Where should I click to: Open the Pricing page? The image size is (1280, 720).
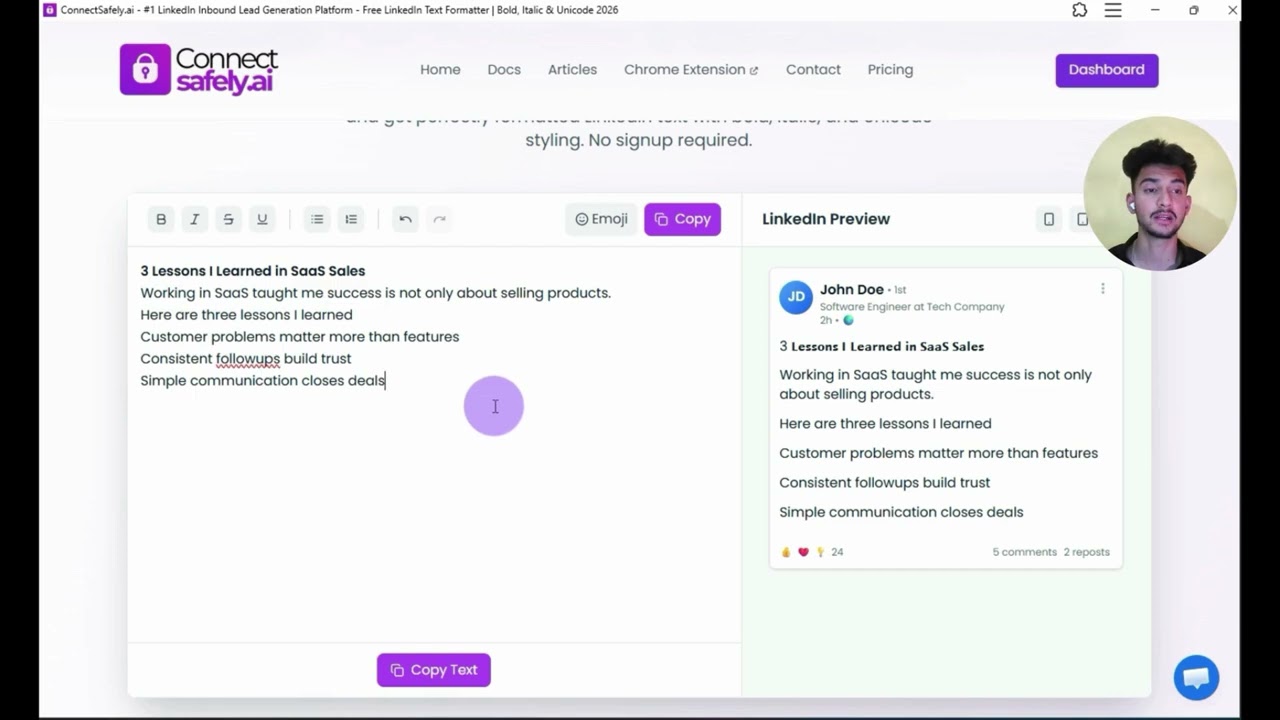(890, 70)
